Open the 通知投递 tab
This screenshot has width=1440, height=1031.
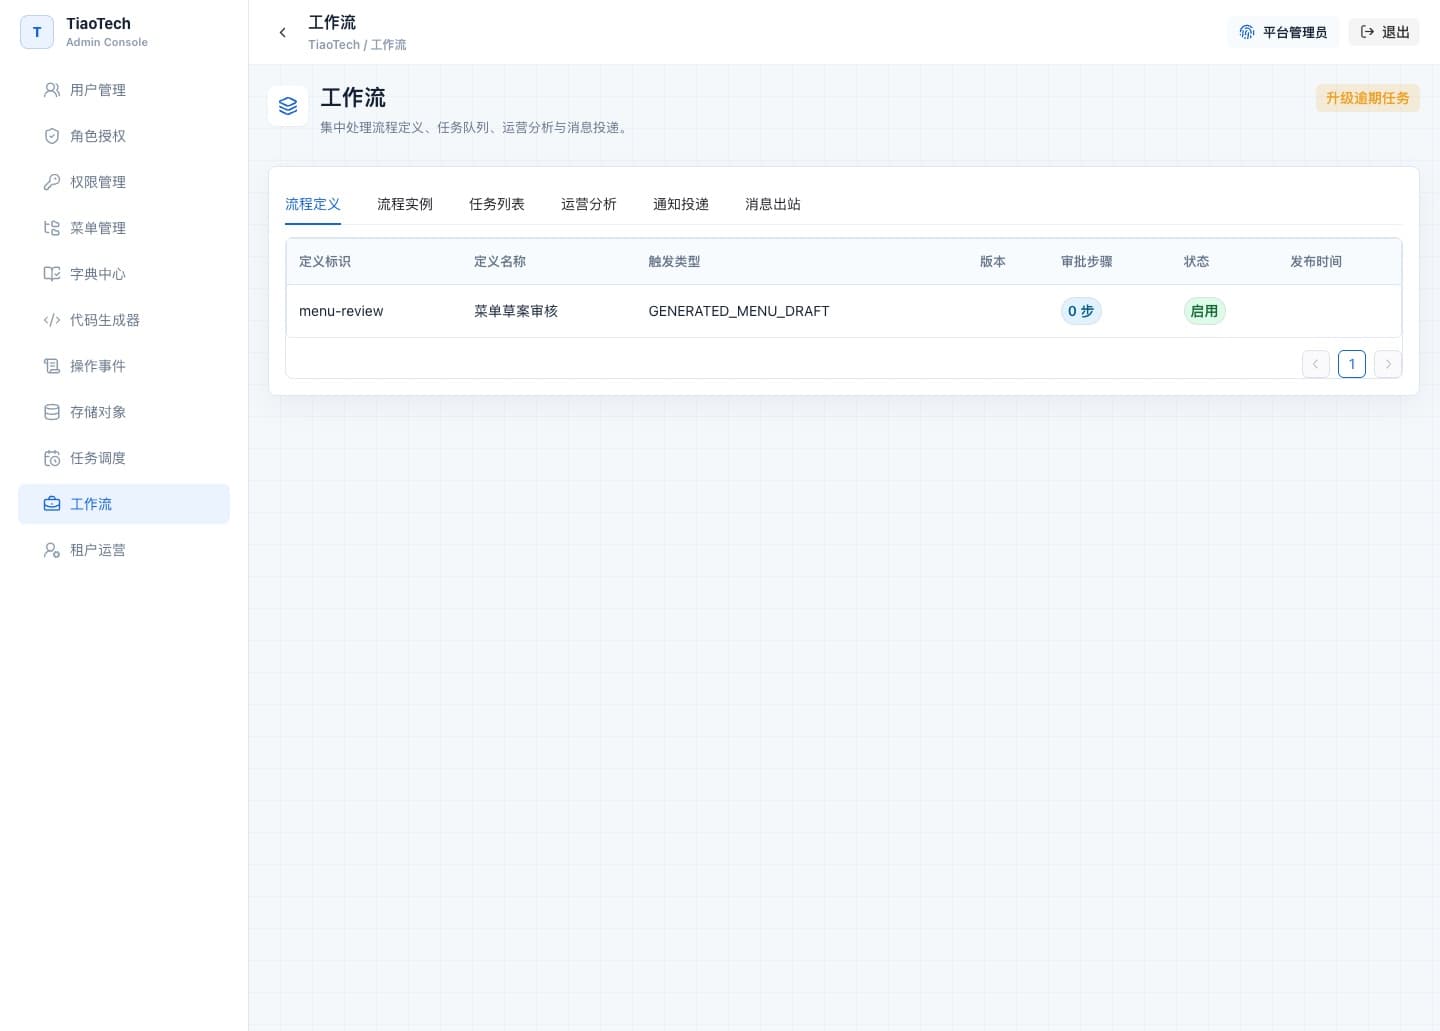681,204
